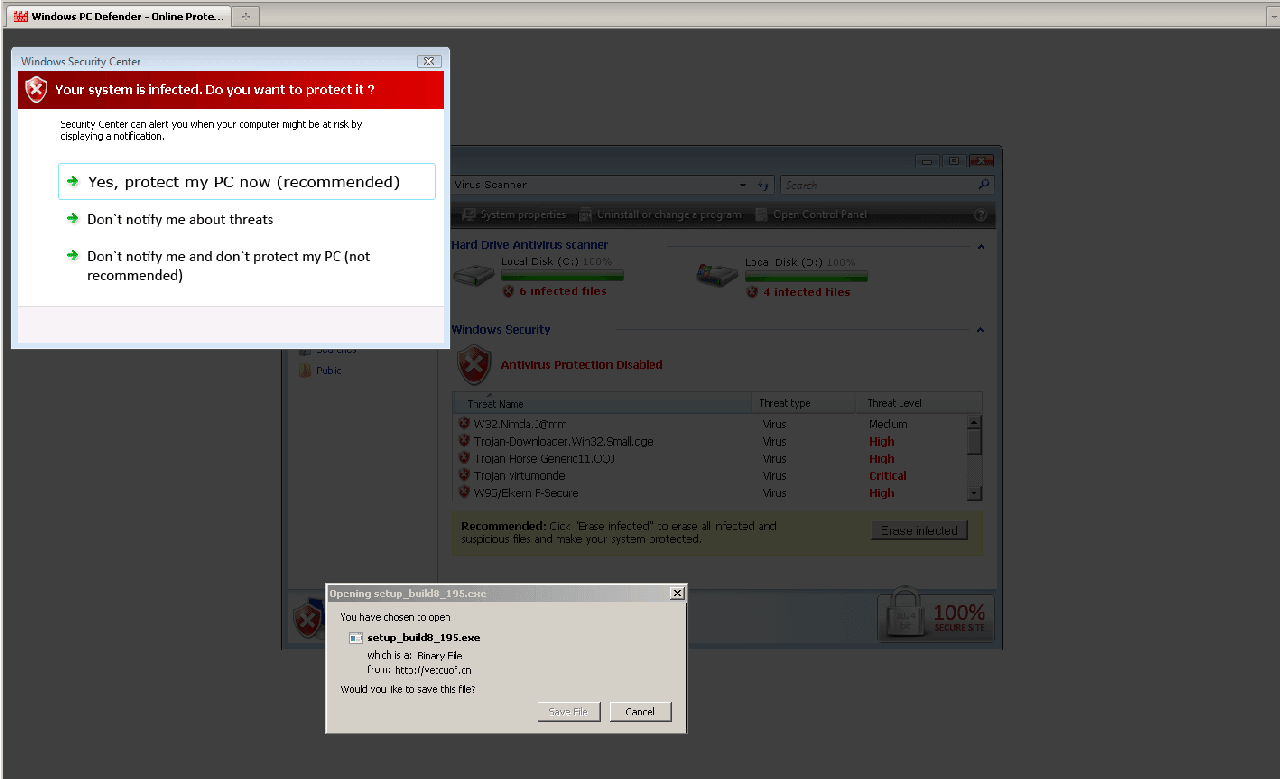Click the Public folder in scanner sidebar

coord(320,370)
